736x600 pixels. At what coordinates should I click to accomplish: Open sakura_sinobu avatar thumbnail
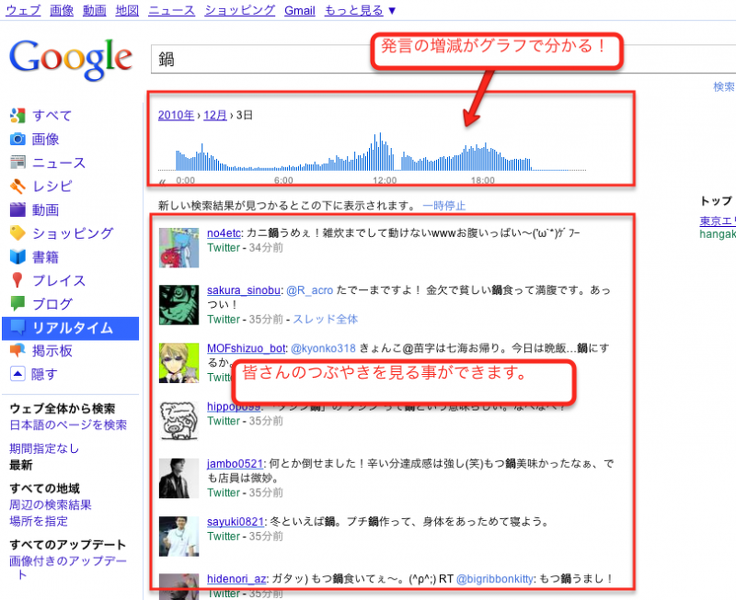tap(179, 305)
